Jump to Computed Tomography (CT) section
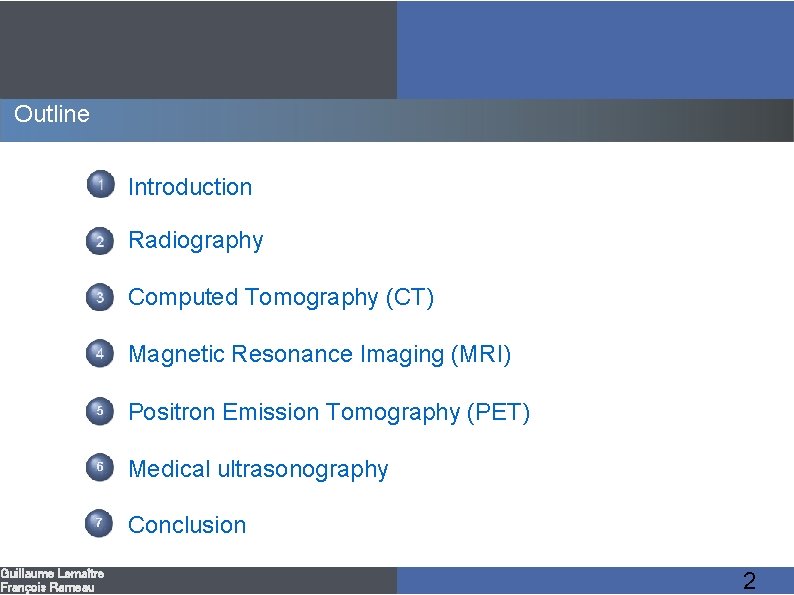Image resolution: width=794 pixels, height=595 pixels. [x=281, y=297]
